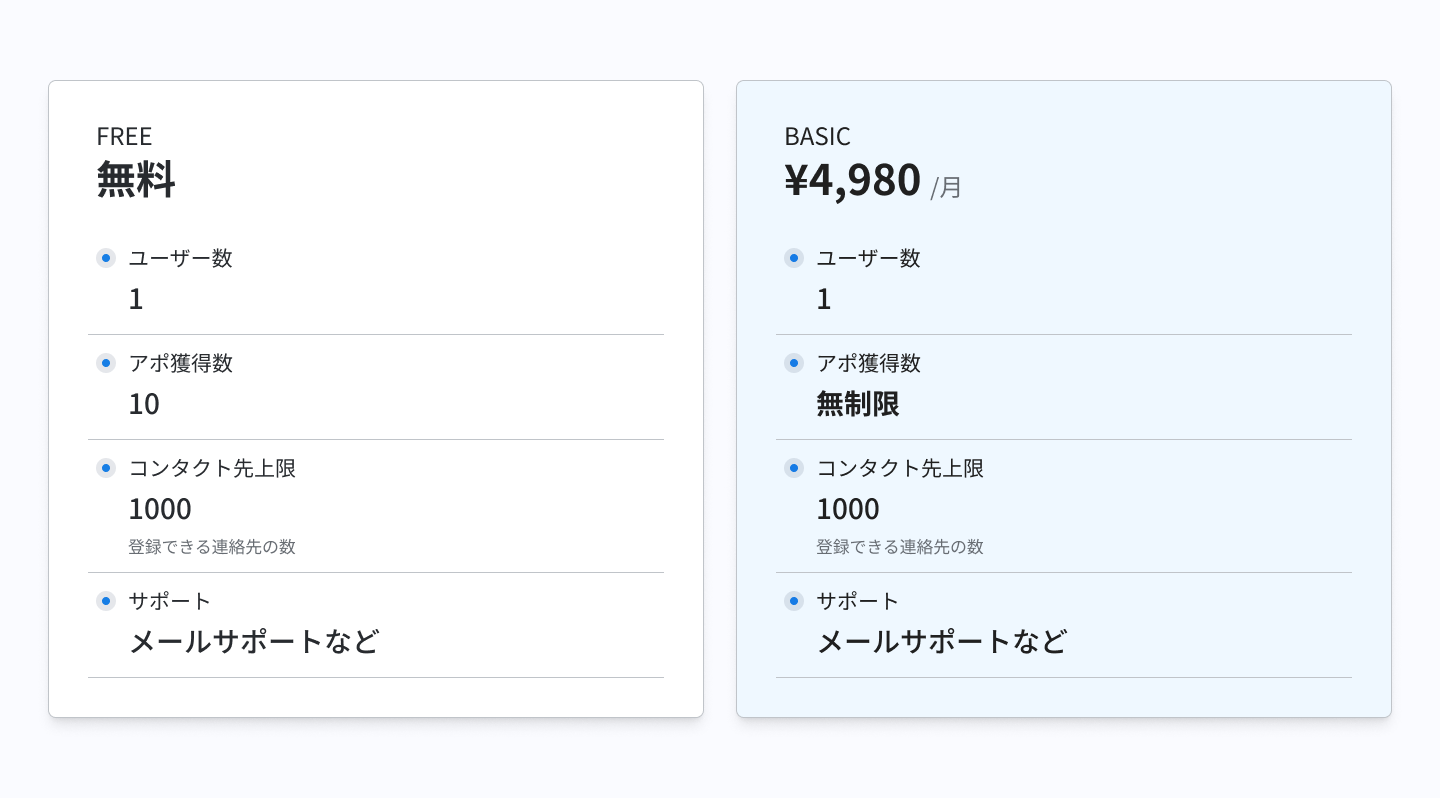Click the 無料 price text on FREE card
This screenshot has width=1440, height=798.
137,180
